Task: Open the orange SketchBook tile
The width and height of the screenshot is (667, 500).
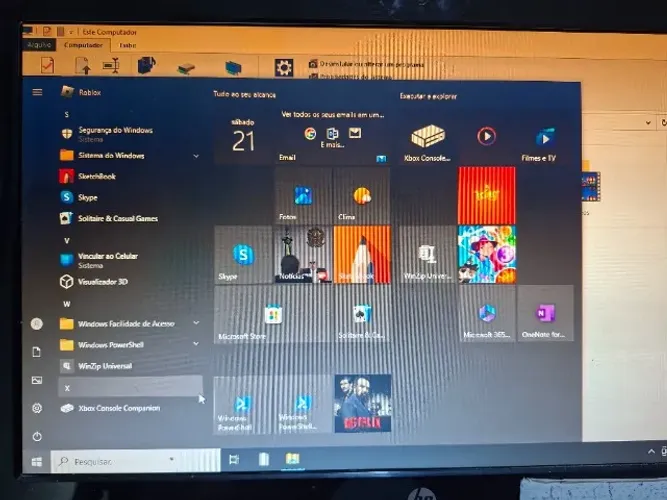Action: coord(362,254)
